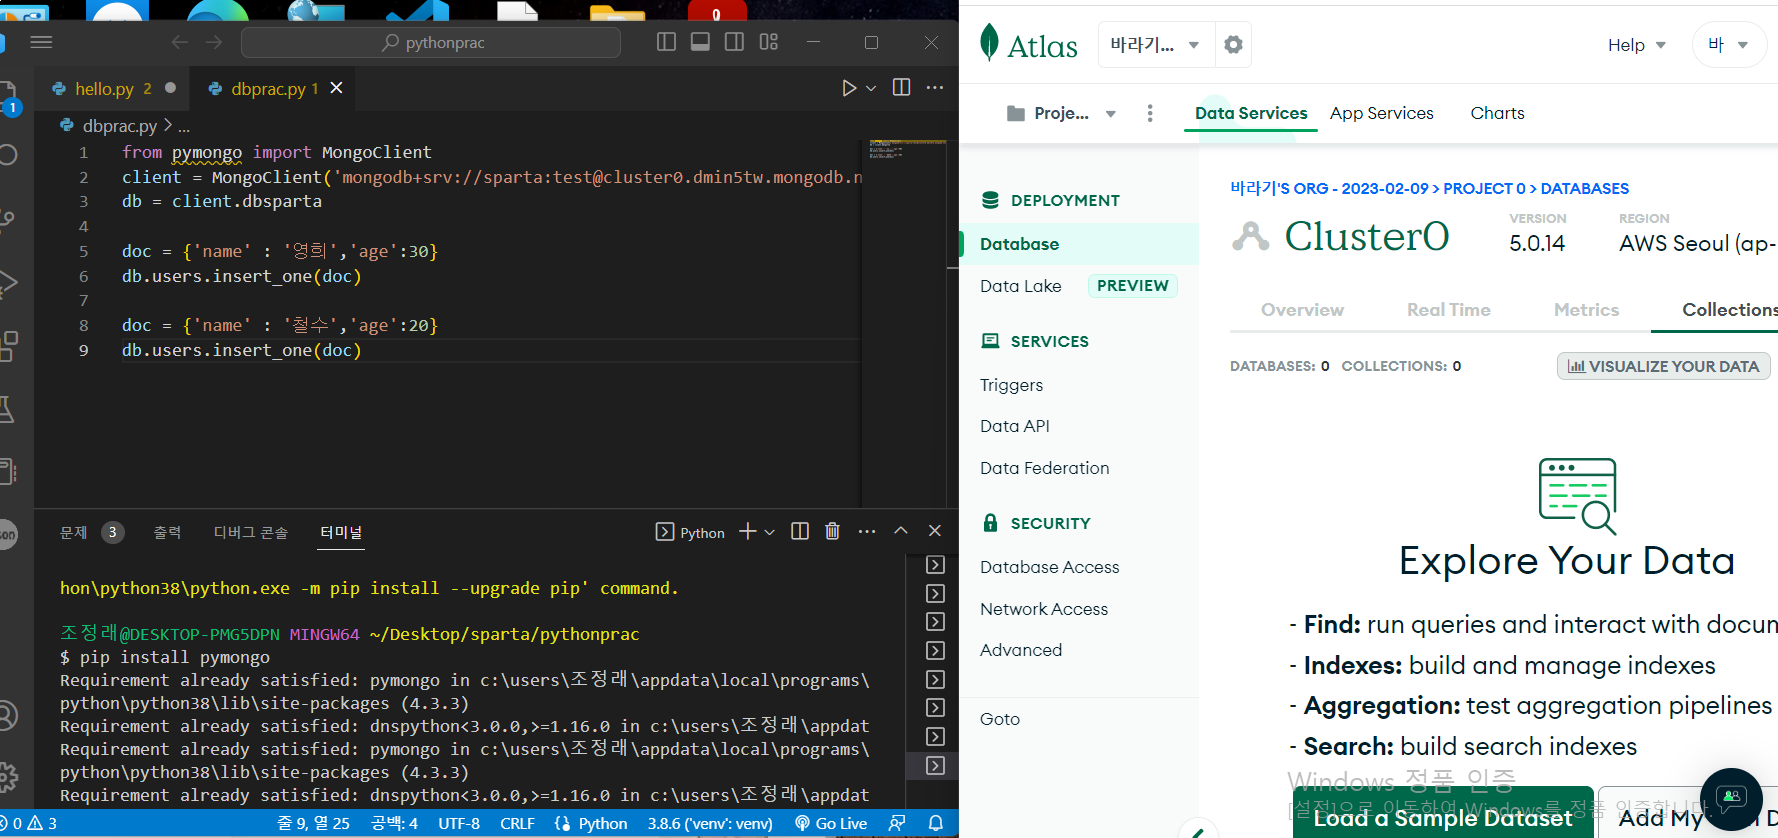Expand the Atlas project selector dropdown
Screen dimensions: 1778x838
(x=1061, y=114)
